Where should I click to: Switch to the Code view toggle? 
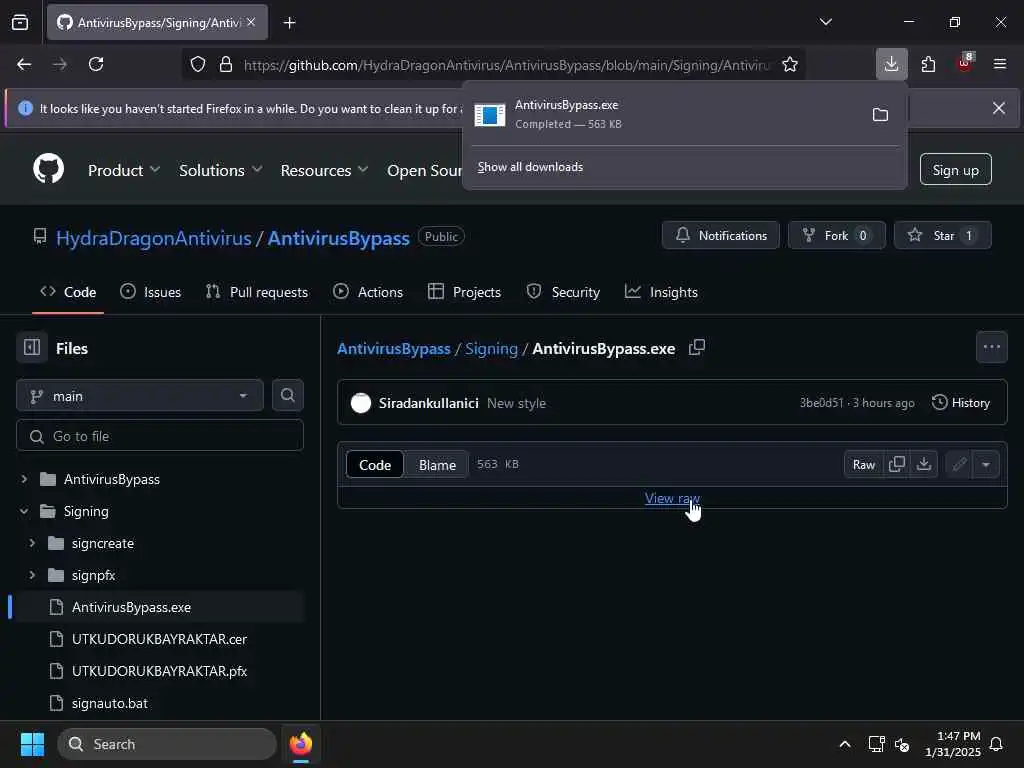(x=375, y=464)
